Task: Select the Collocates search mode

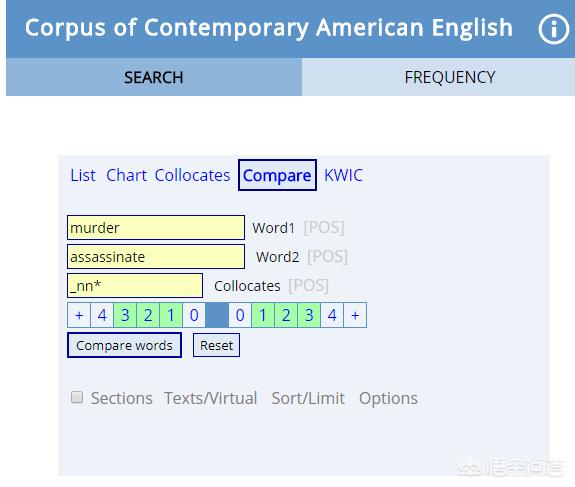Action: click(193, 175)
